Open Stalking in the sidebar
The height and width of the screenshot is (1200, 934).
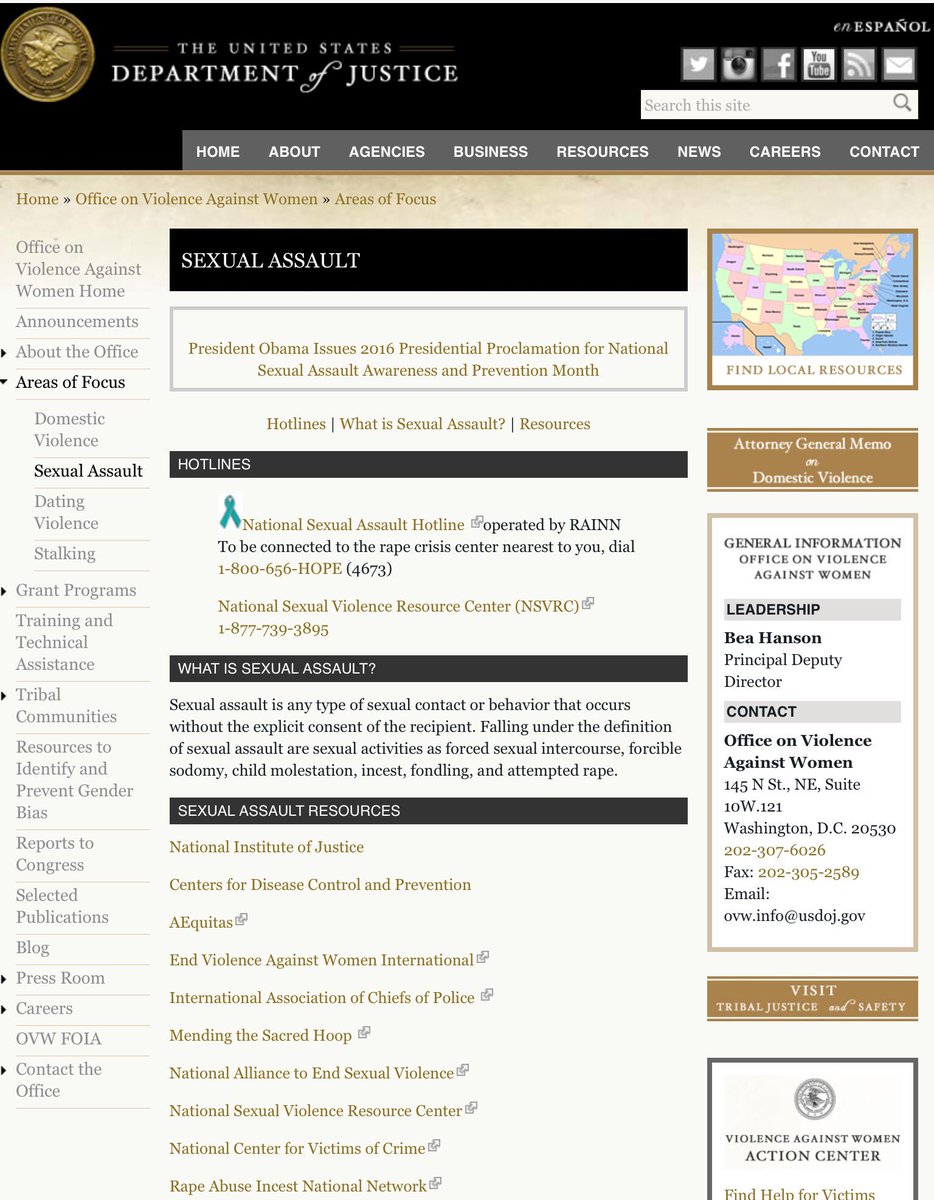[65, 554]
